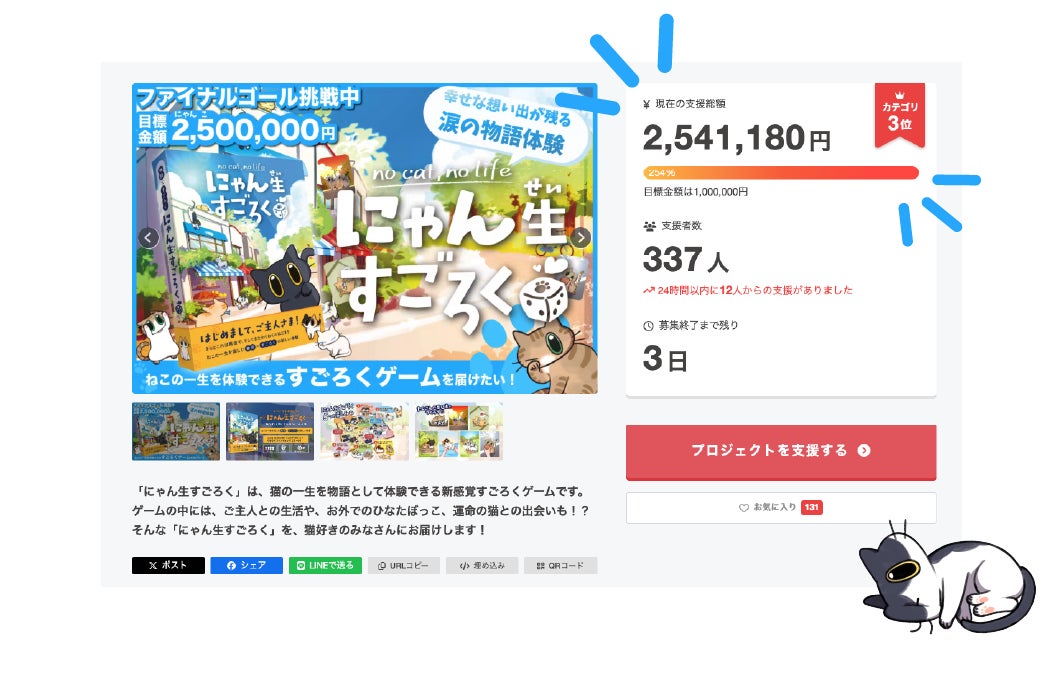Viewport: 1063px width, 680px height.
Task: Select the fourth thumbnail with card illustrations
Action: [x=458, y=432]
